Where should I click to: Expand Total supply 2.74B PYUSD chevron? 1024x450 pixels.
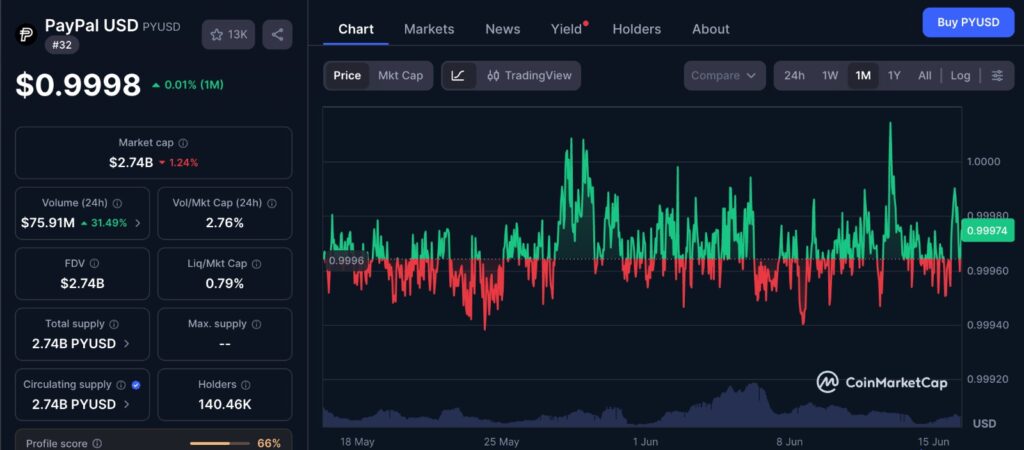(x=127, y=344)
